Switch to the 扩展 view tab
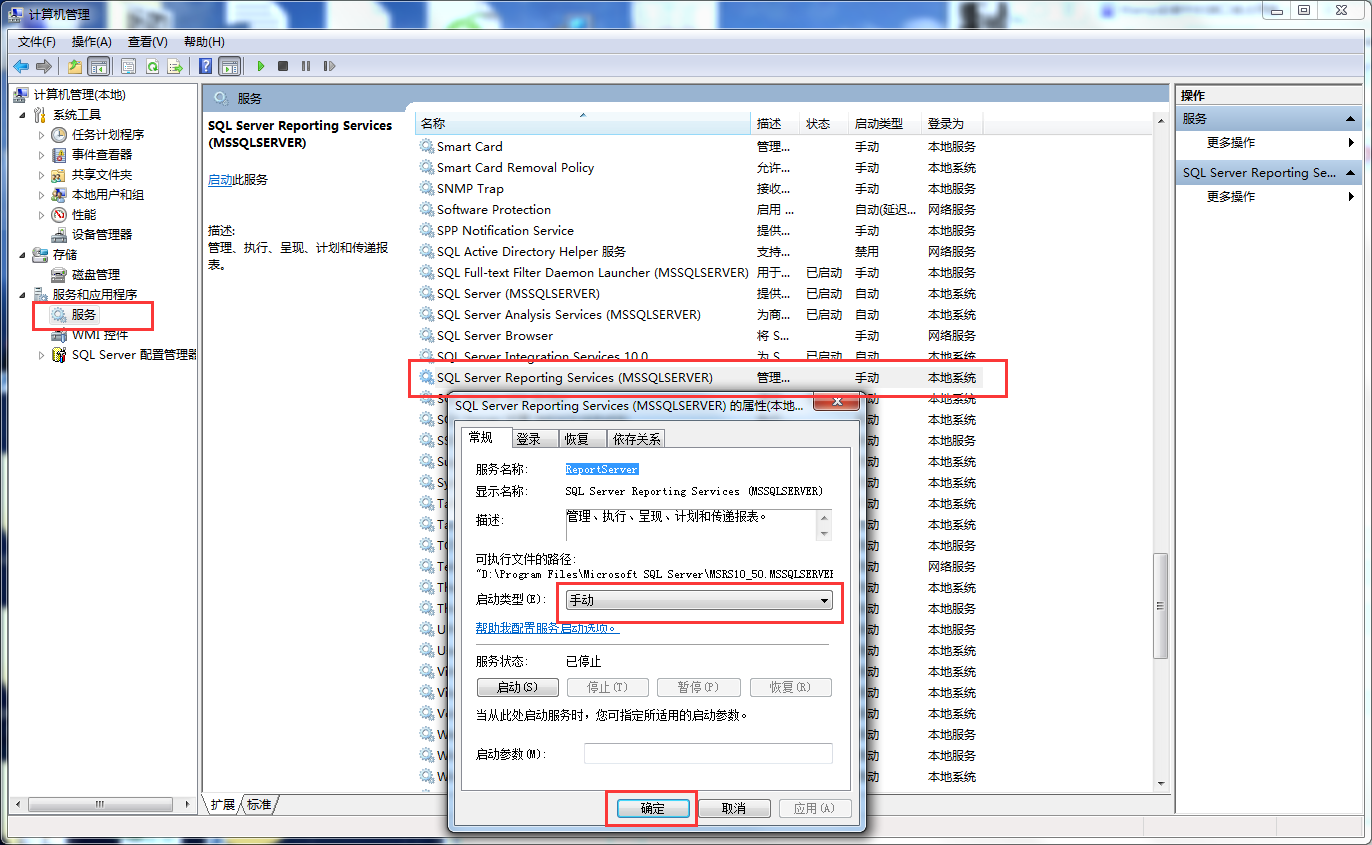 pos(222,804)
